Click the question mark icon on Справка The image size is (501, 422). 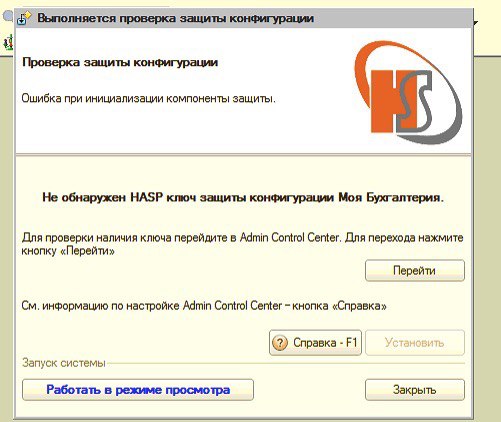280,343
